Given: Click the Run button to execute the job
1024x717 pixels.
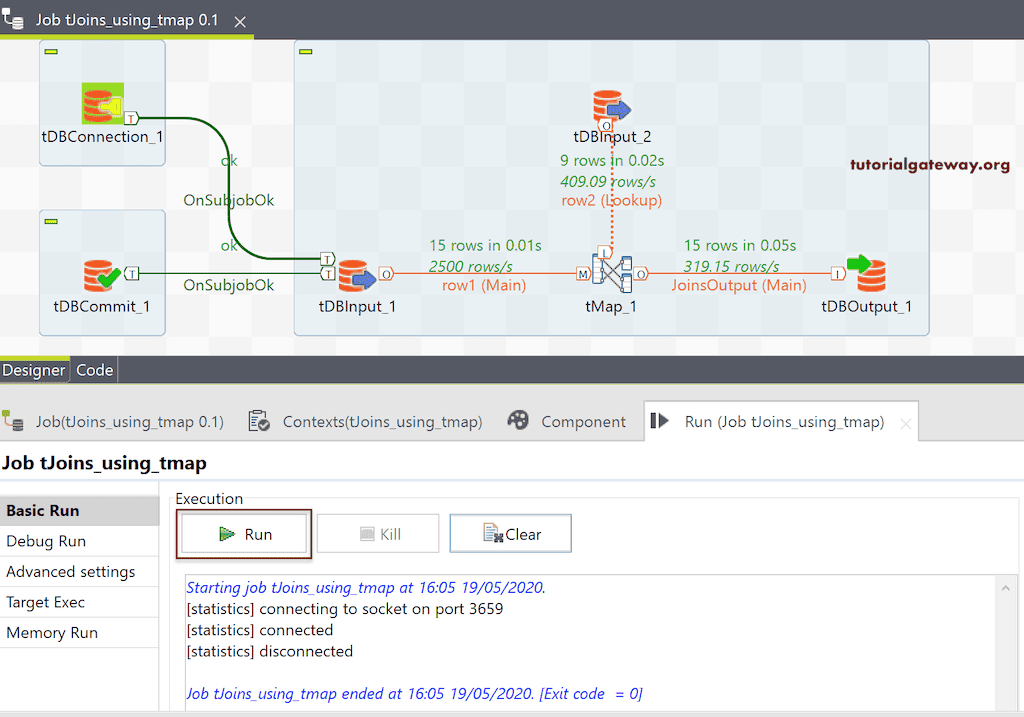Looking at the screenshot, I should pos(243,532).
